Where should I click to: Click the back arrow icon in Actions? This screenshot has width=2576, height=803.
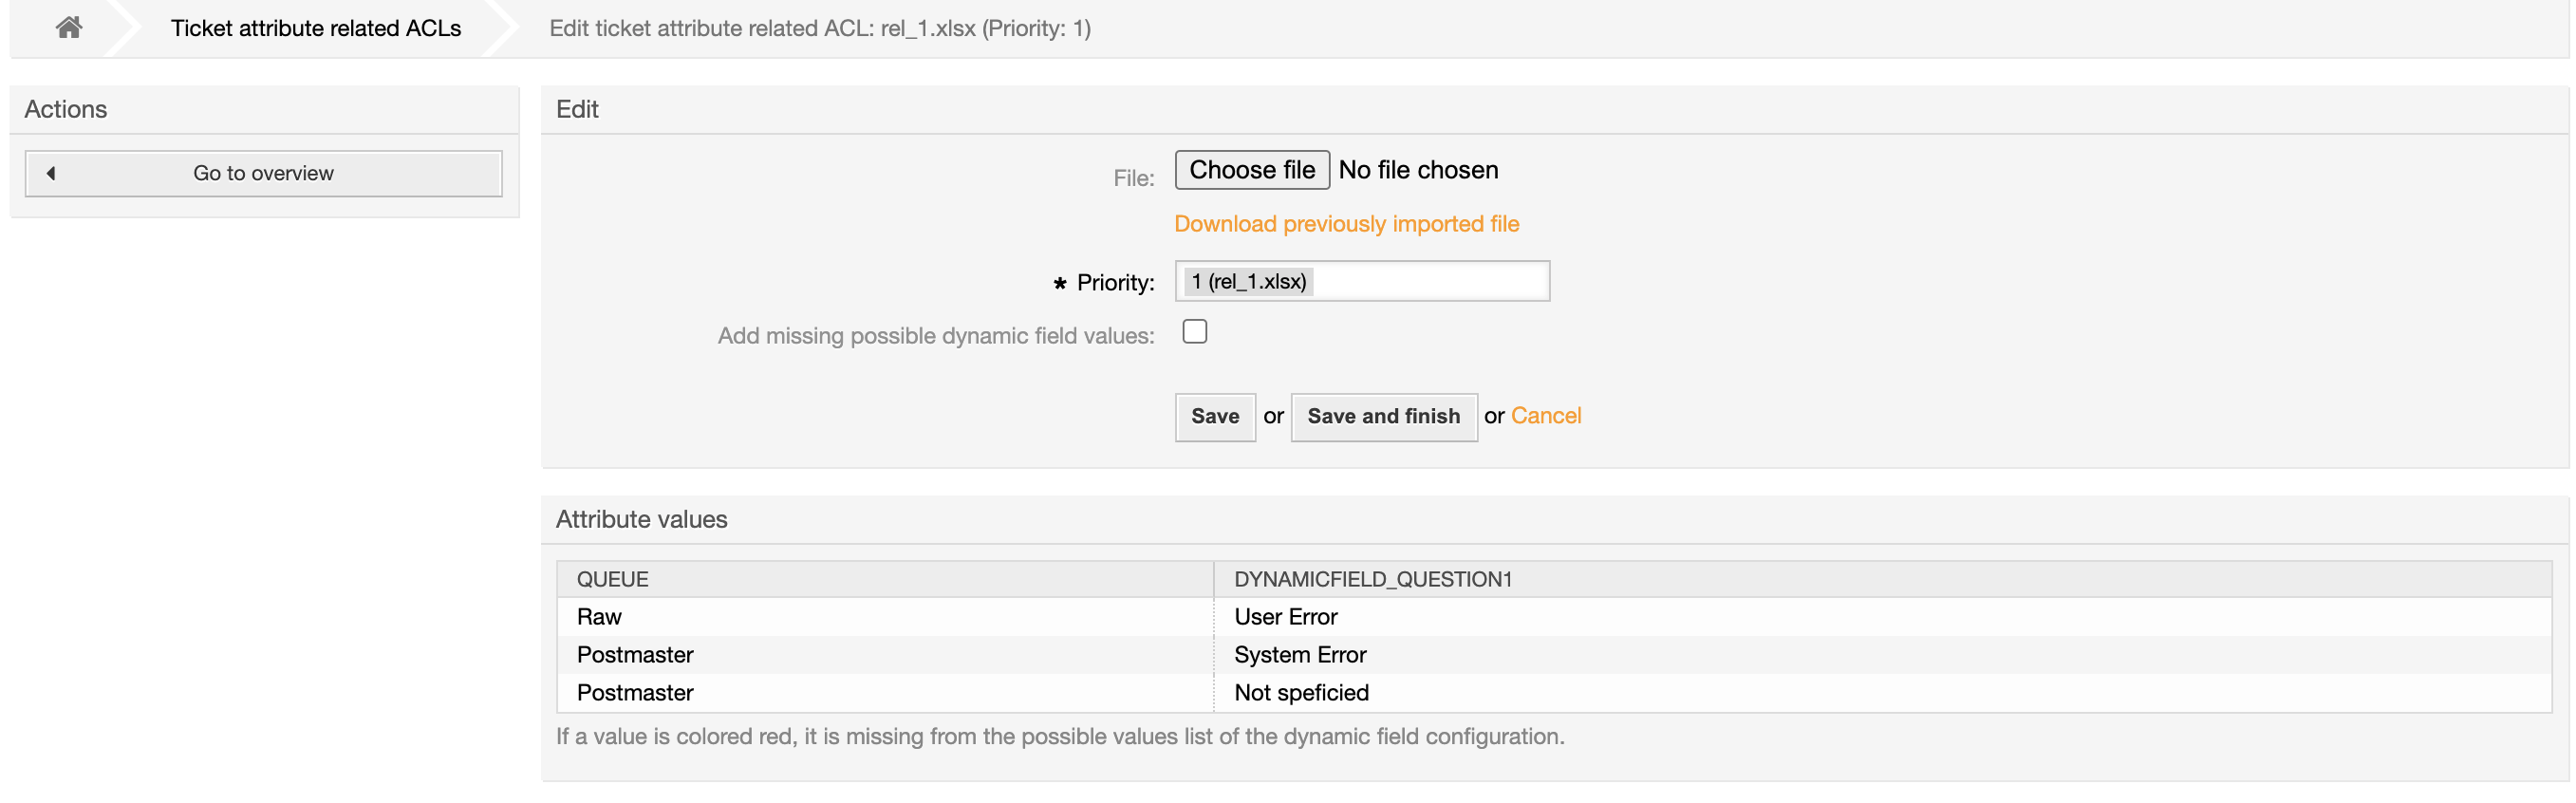click(51, 173)
